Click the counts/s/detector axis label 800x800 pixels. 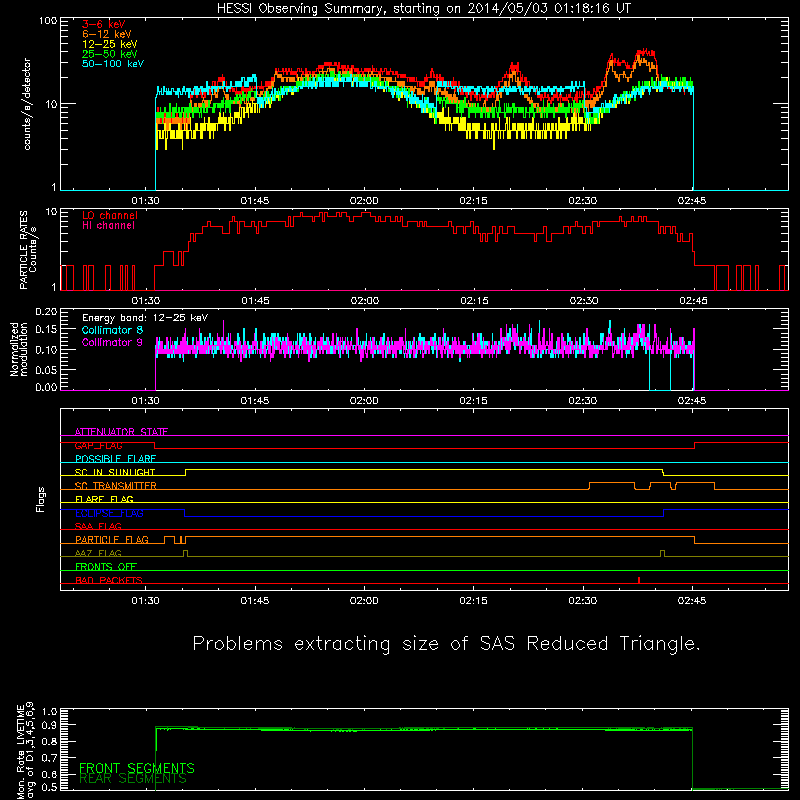tap(27, 104)
